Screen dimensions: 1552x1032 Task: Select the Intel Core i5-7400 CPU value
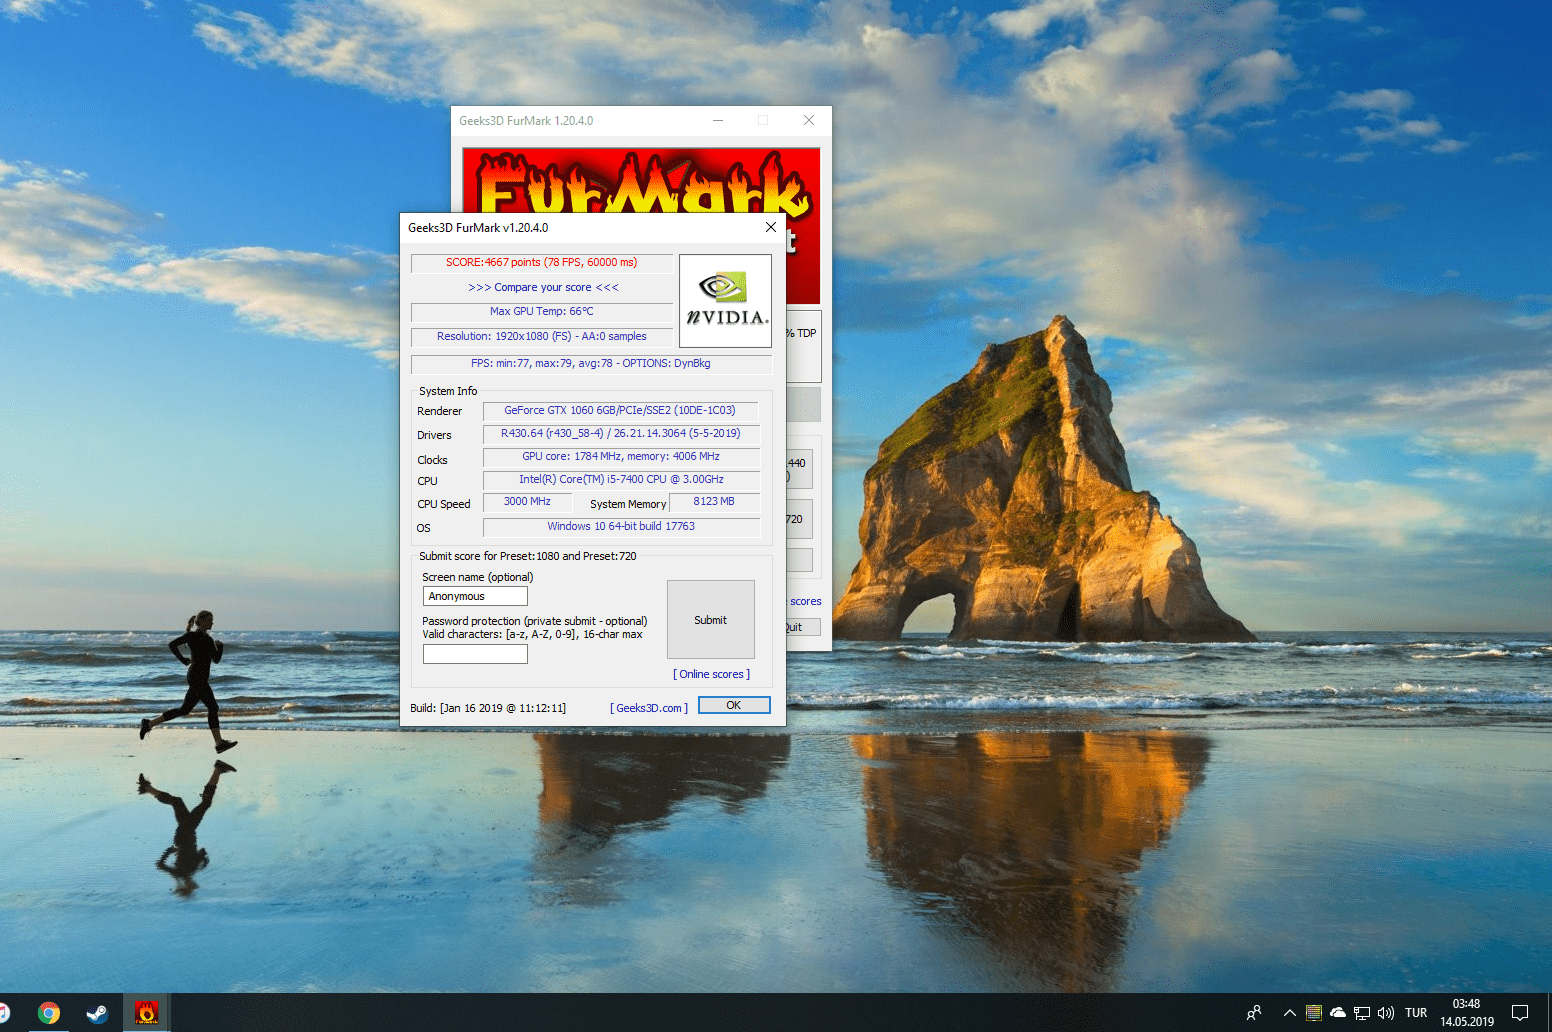621,480
